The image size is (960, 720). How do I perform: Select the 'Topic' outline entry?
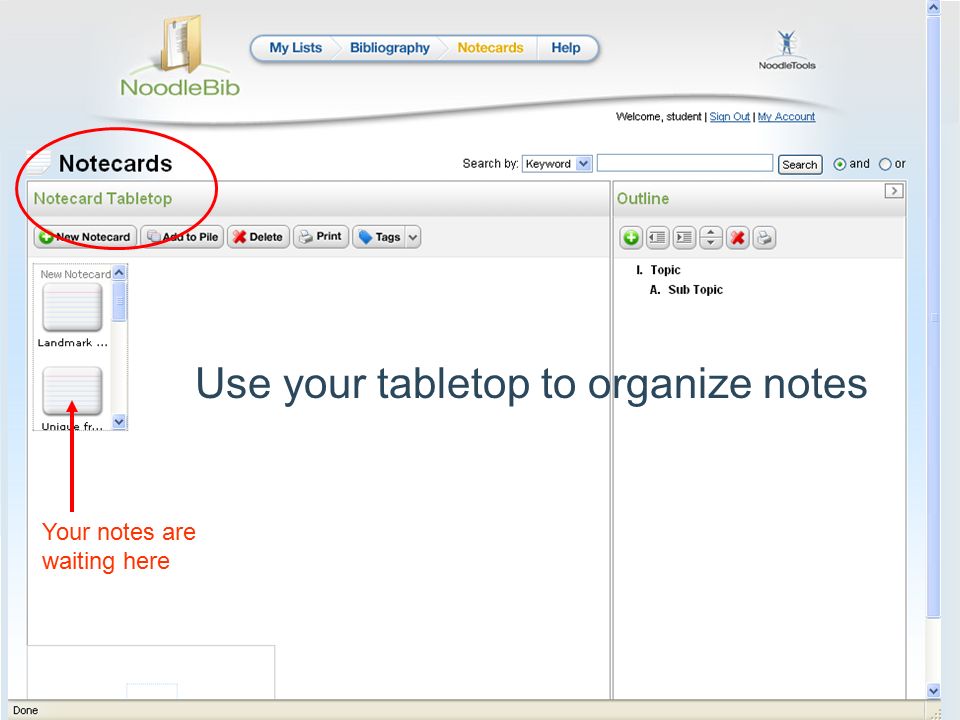click(x=665, y=270)
